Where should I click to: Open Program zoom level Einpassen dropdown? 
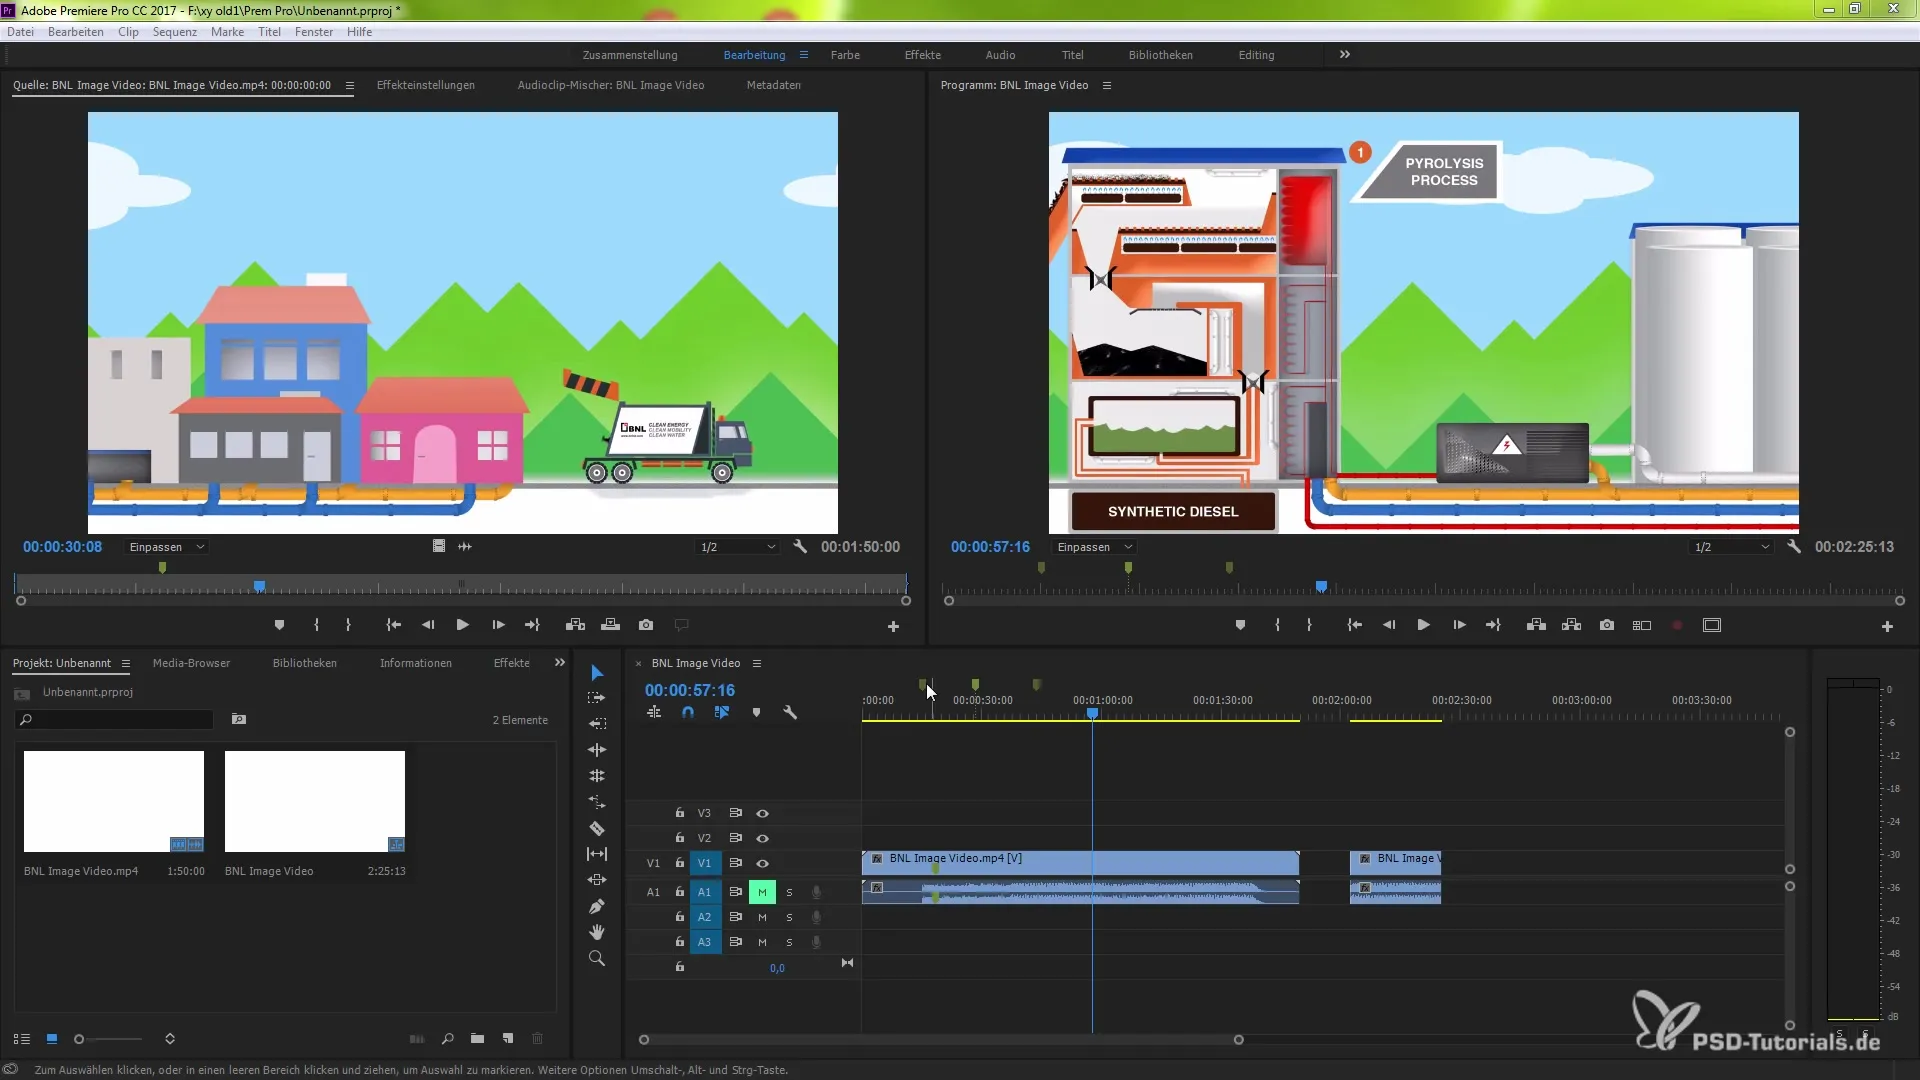[x=1094, y=547]
